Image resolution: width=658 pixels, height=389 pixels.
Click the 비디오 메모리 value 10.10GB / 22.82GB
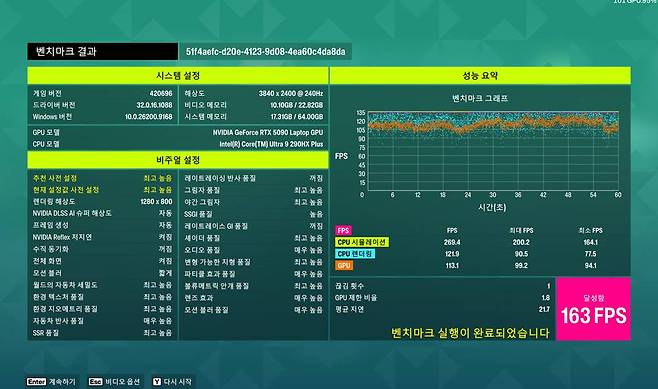[297, 105]
